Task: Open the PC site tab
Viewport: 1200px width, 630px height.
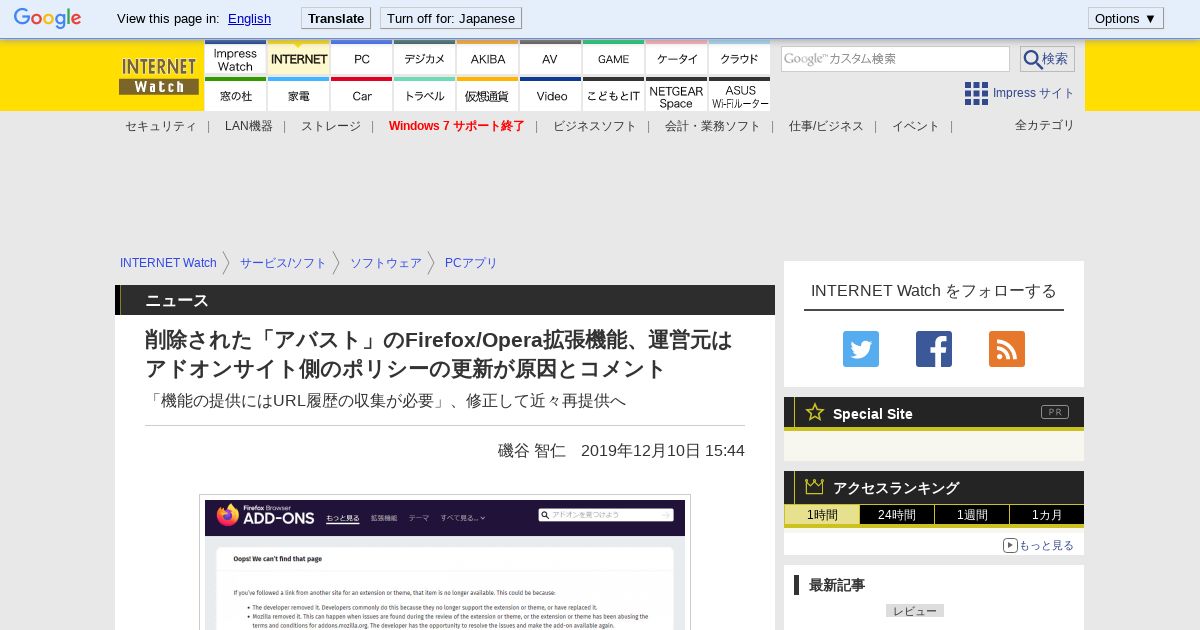Action: (362, 59)
